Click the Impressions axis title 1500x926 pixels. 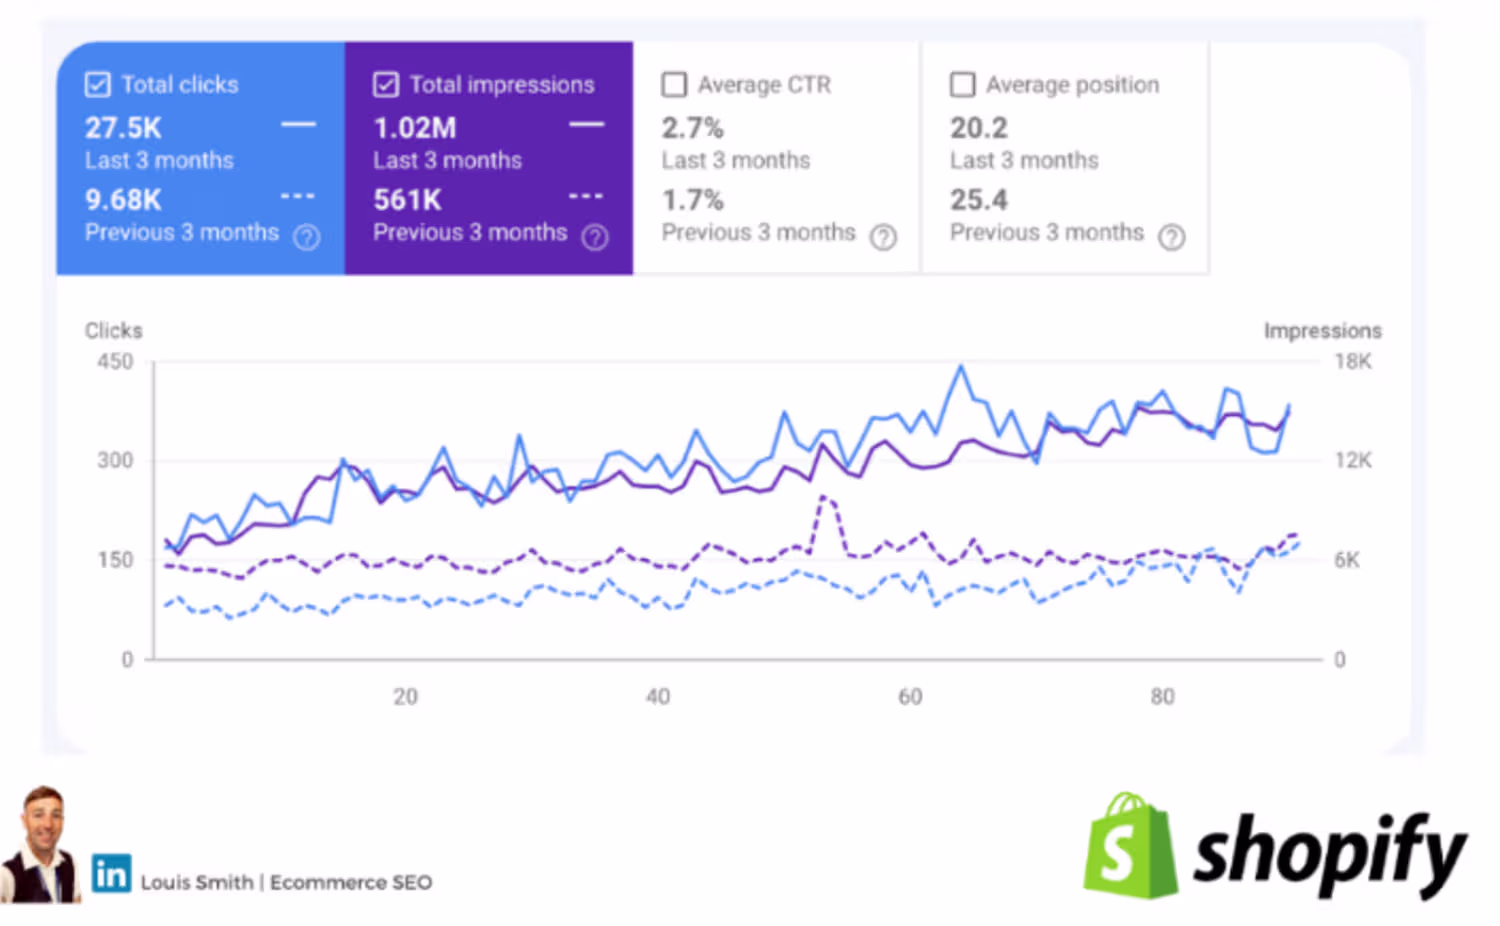coord(1322,331)
